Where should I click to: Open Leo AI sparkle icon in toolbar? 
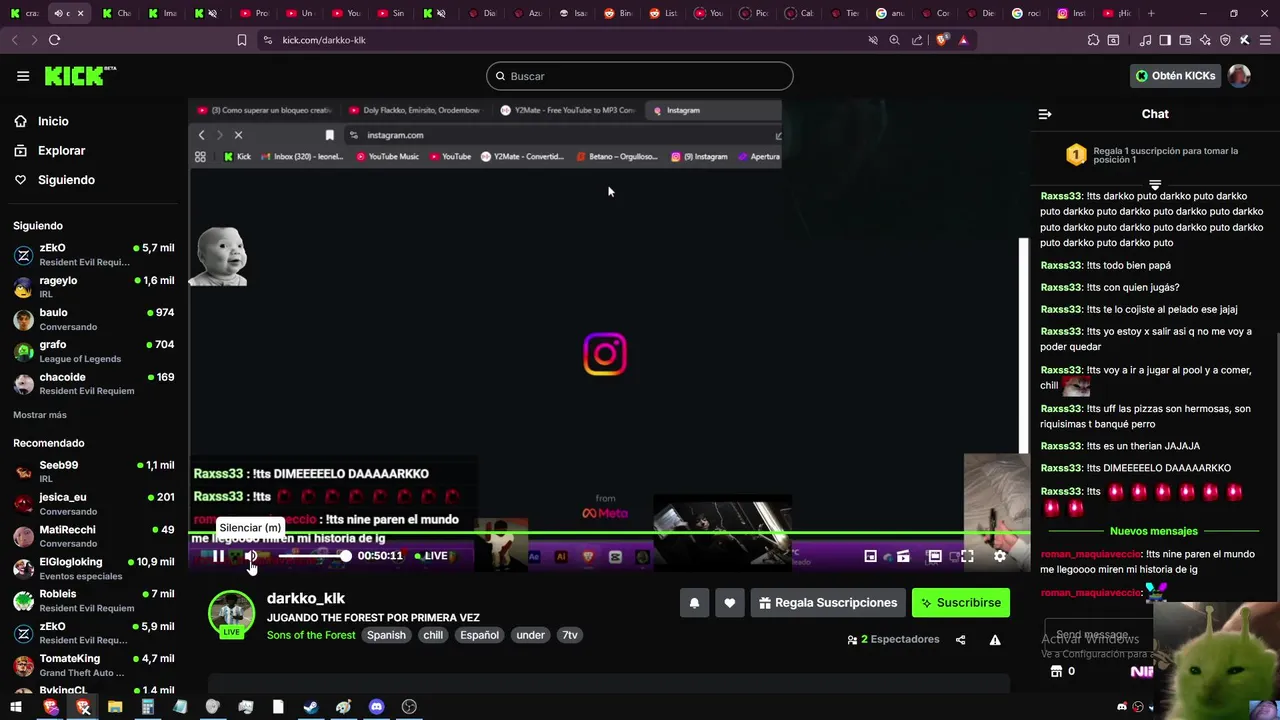[x=1205, y=40]
